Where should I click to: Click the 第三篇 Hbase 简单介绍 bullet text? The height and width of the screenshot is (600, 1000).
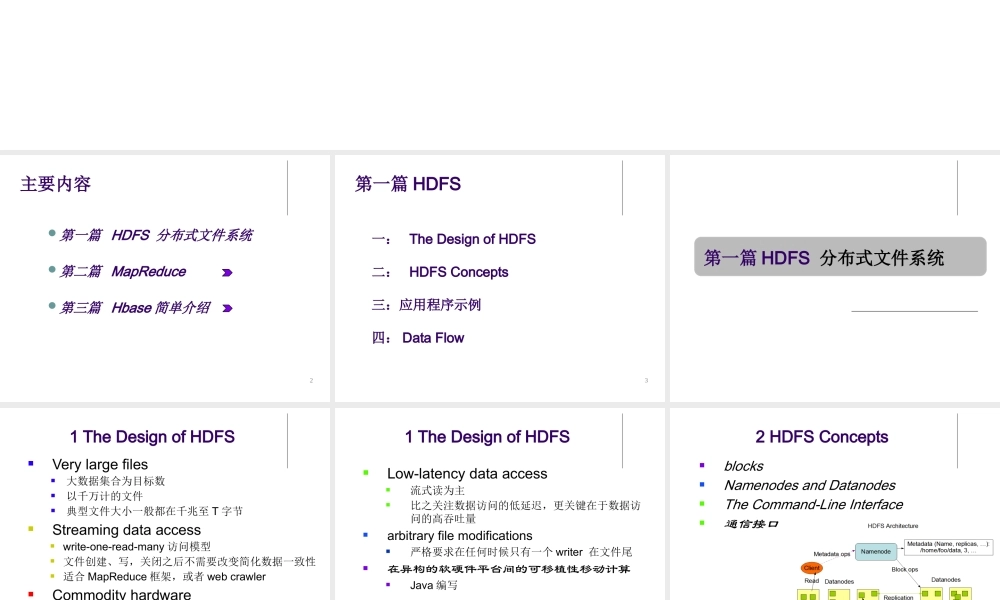click(135, 308)
